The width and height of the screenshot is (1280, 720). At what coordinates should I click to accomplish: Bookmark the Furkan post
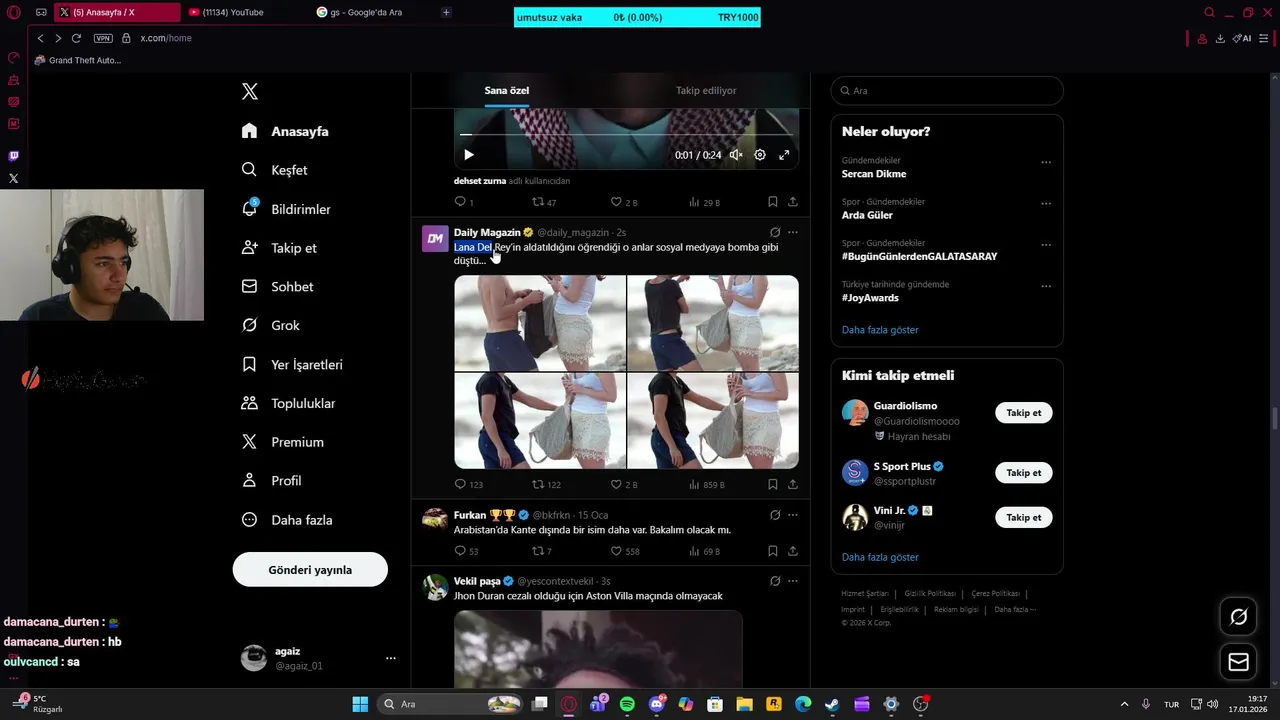pyautogui.click(x=773, y=551)
